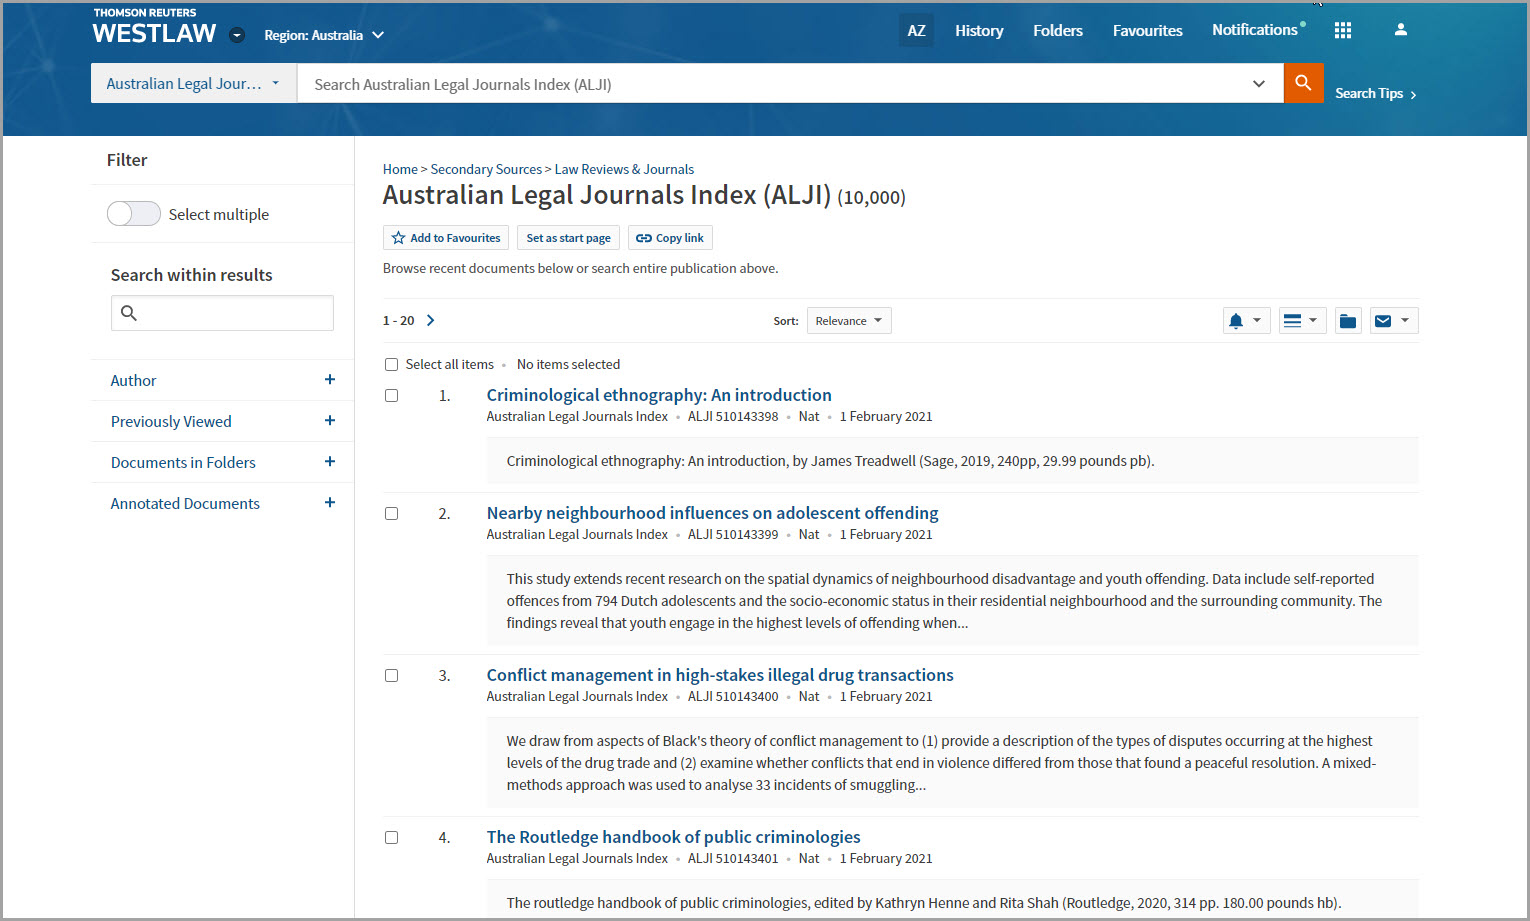
Task: Tick checkbox for Routledge handbook result
Action: tap(392, 838)
